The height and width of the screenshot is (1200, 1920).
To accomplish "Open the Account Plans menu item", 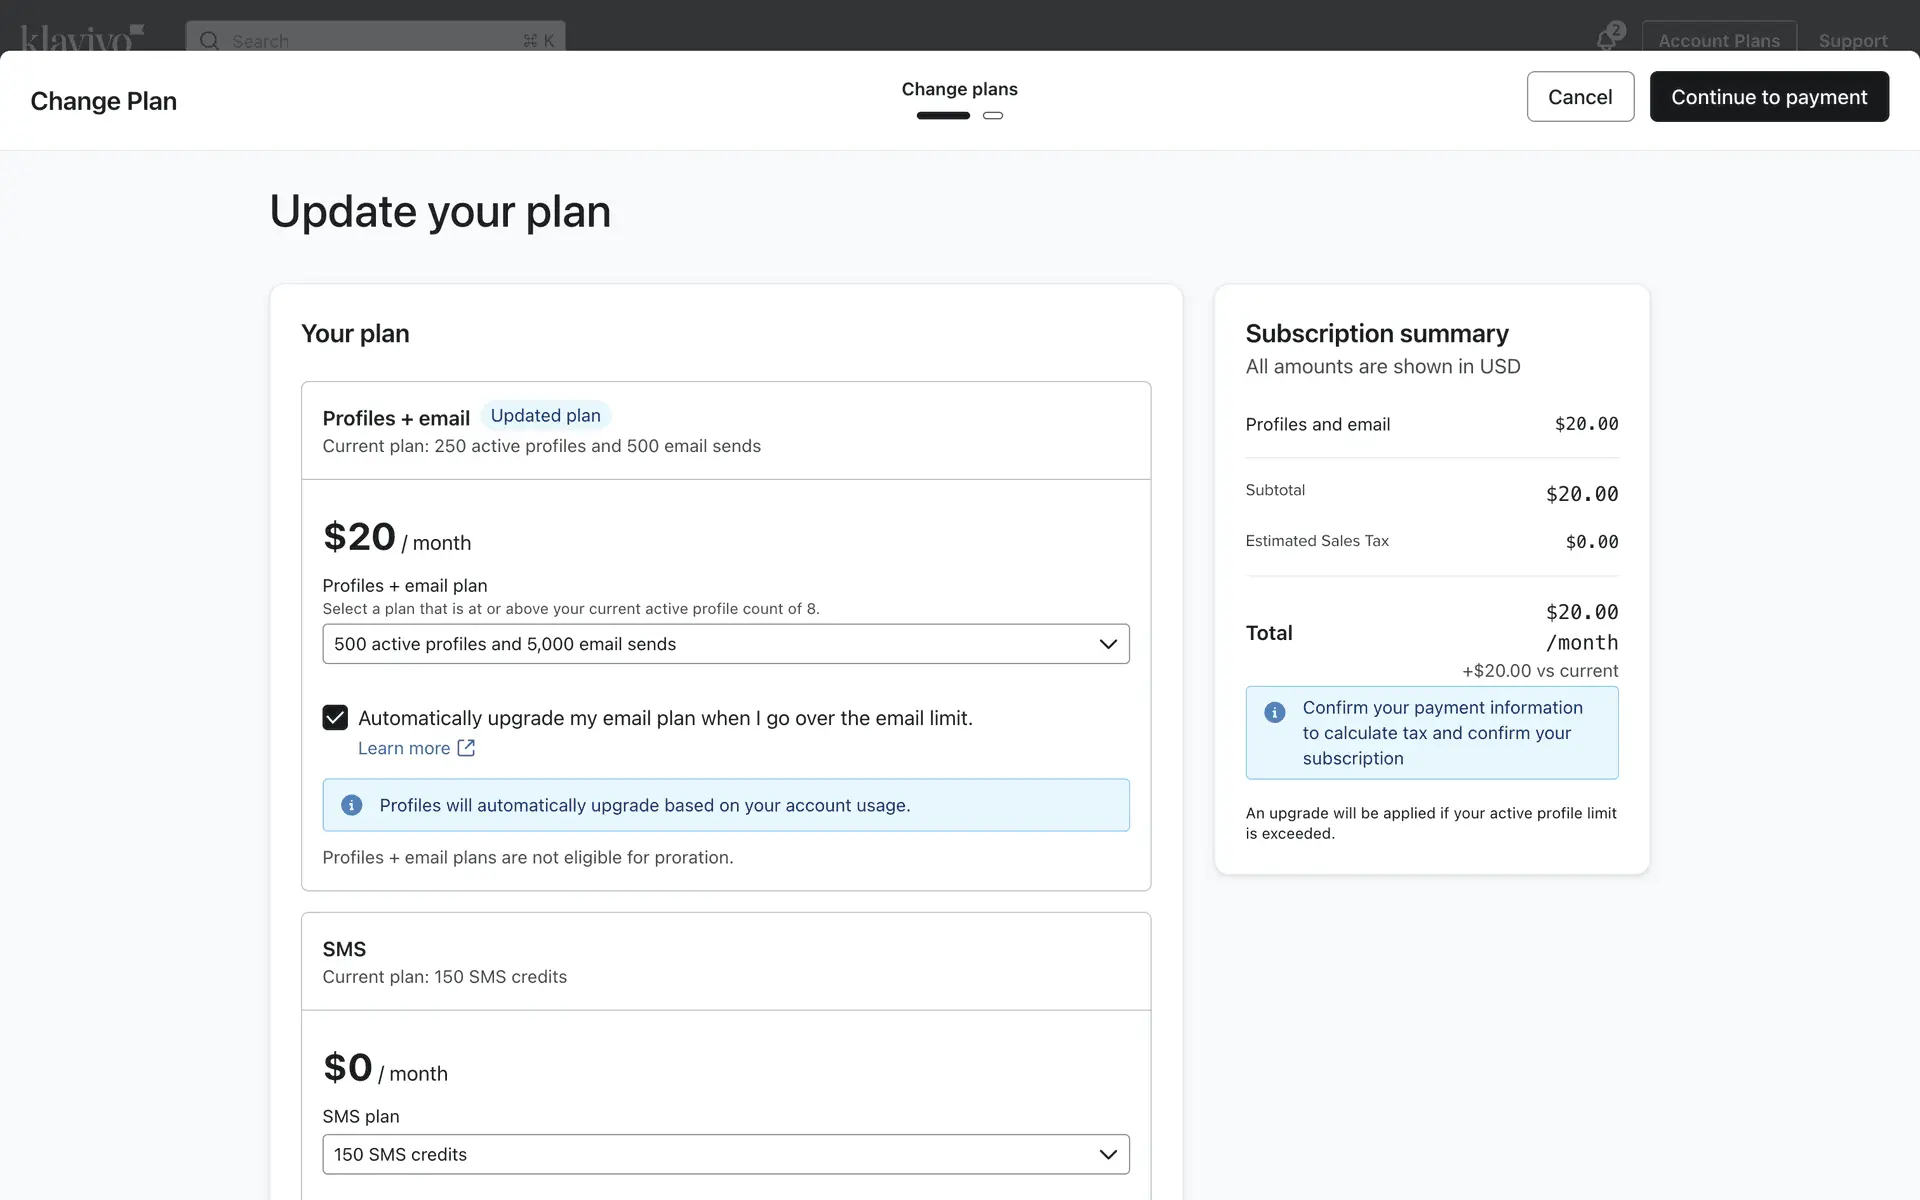I will pos(1718,40).
